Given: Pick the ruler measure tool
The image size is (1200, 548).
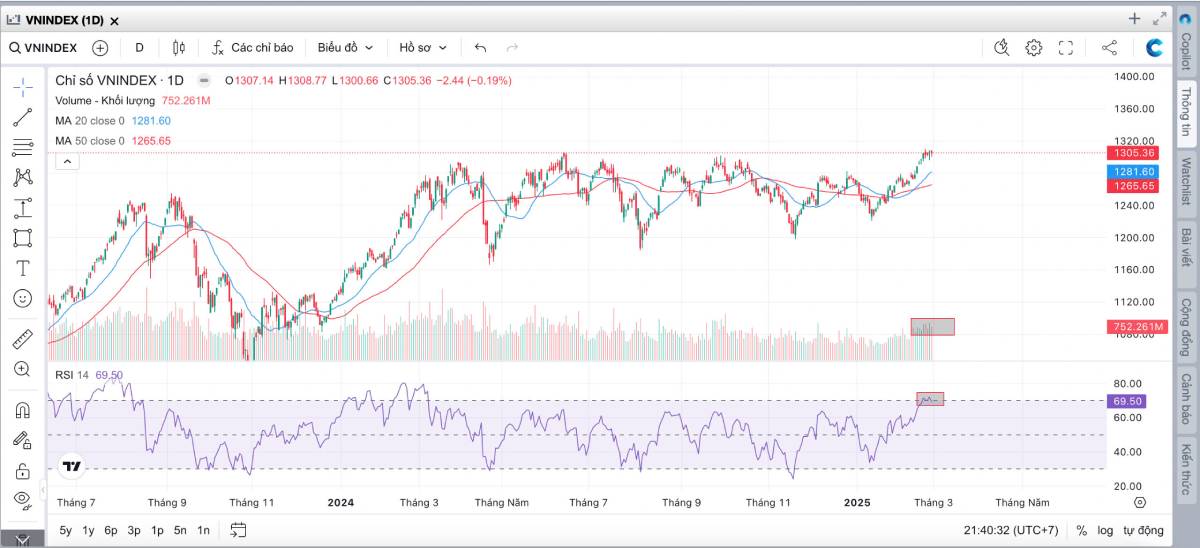Looking at the screenshot, I should pyautogui.click(x=22, y=339).
